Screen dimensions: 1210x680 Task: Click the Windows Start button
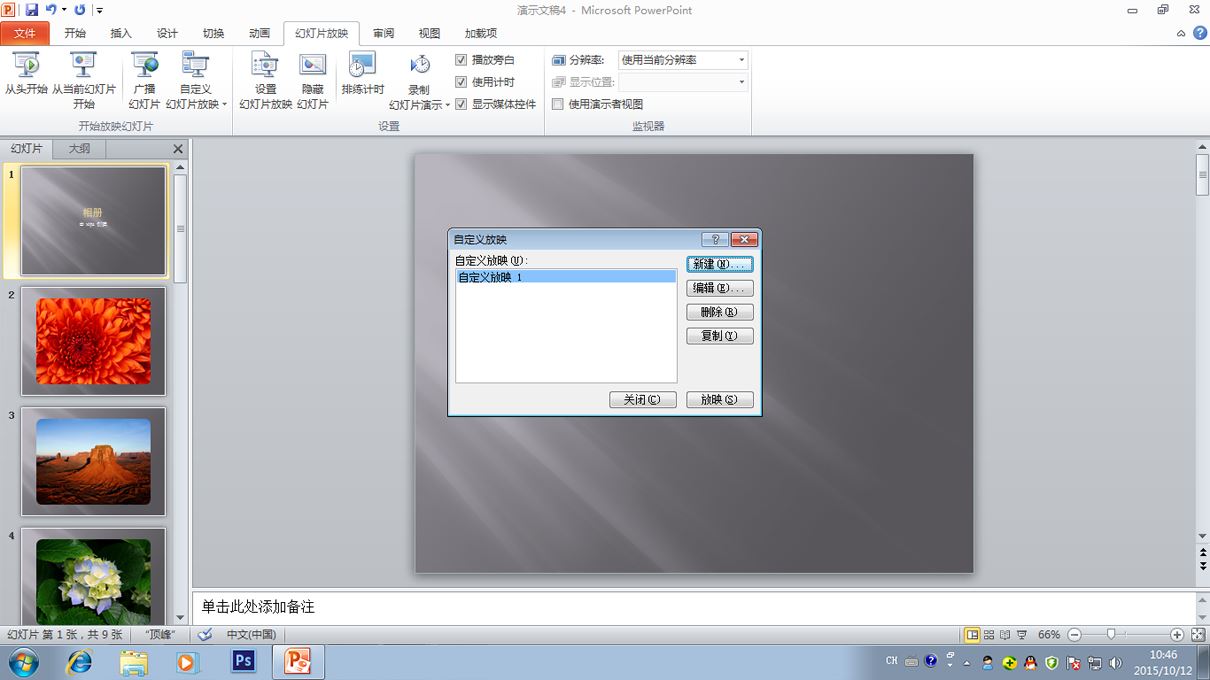pyautogui.click(x=23, y=661)
